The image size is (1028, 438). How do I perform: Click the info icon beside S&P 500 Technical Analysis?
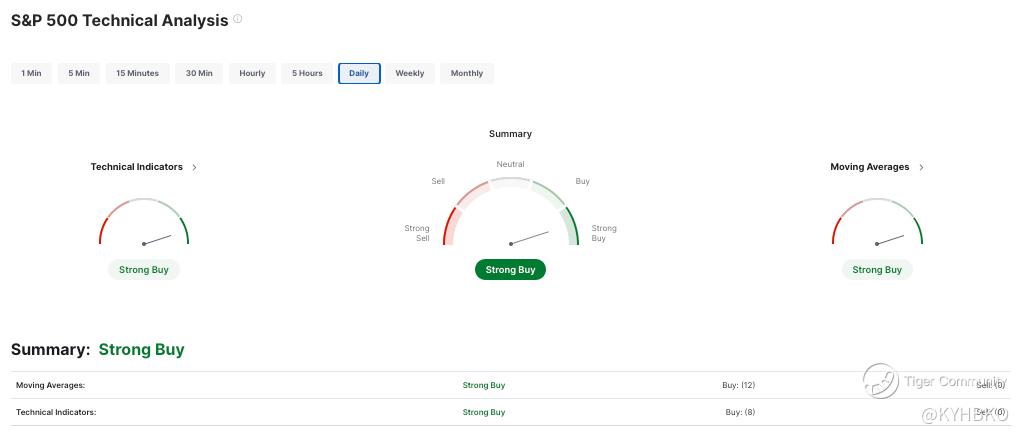[x=238, y=19]
